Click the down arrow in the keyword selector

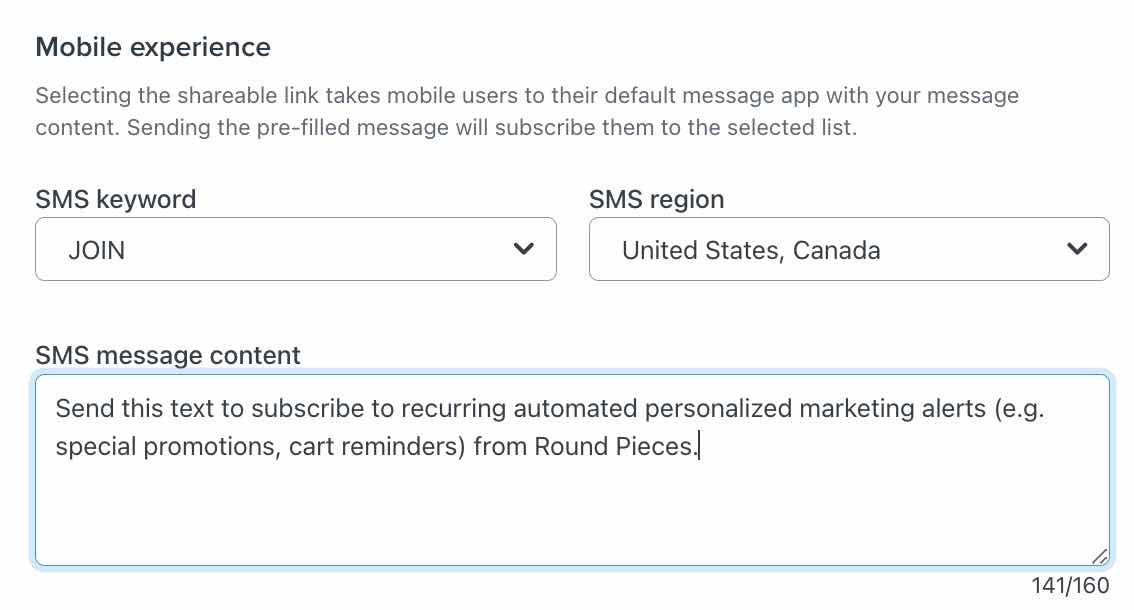(x=524, y=249)
